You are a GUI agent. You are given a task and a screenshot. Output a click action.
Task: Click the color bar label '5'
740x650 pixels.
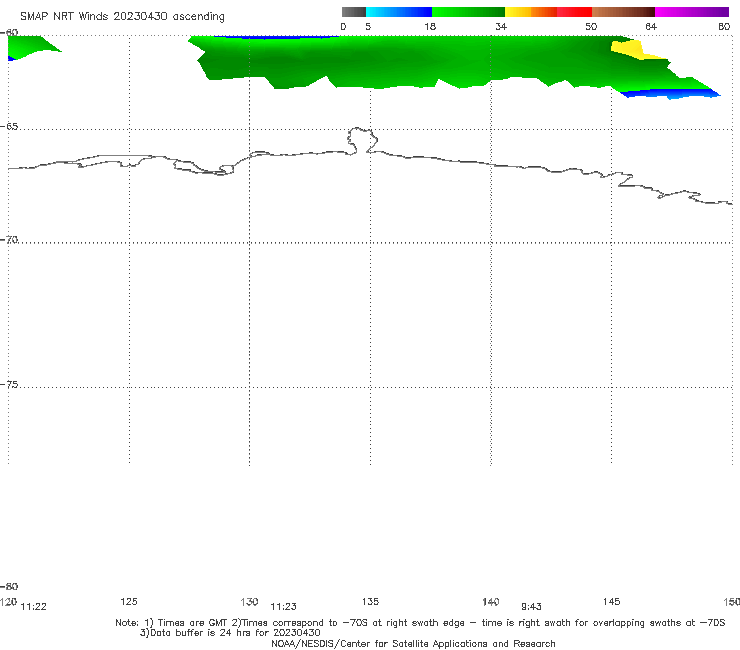[x=368, y=26]
